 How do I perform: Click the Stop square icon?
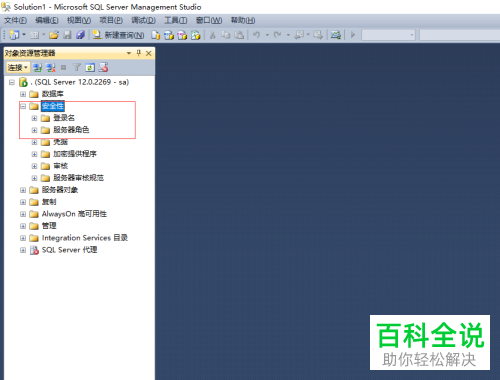tap(63, 68)
